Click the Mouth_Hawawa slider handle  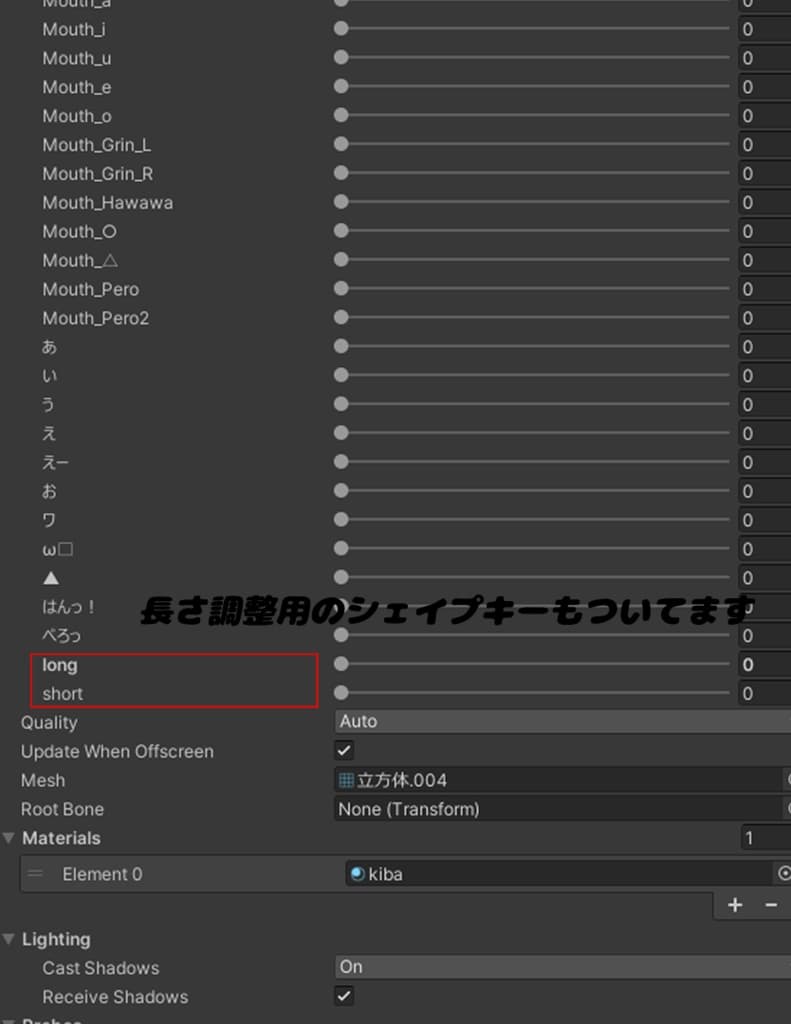click(x=341, y=202)
